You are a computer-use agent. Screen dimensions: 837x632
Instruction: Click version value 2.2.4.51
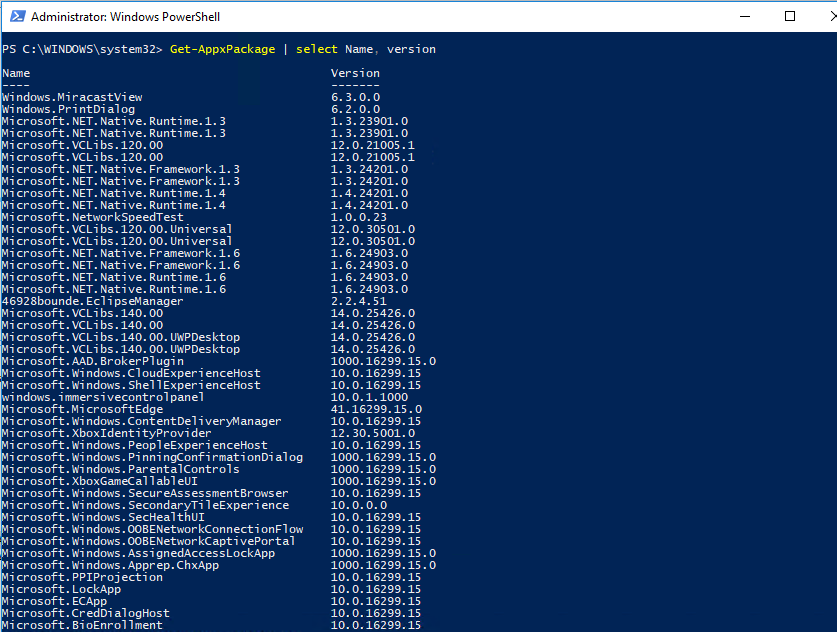[359, 301]
